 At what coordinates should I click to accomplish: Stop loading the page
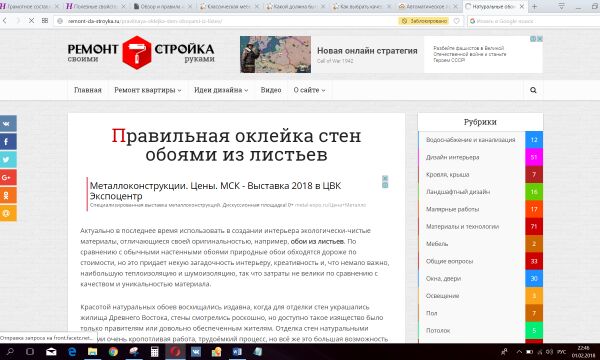click(31, 21)
